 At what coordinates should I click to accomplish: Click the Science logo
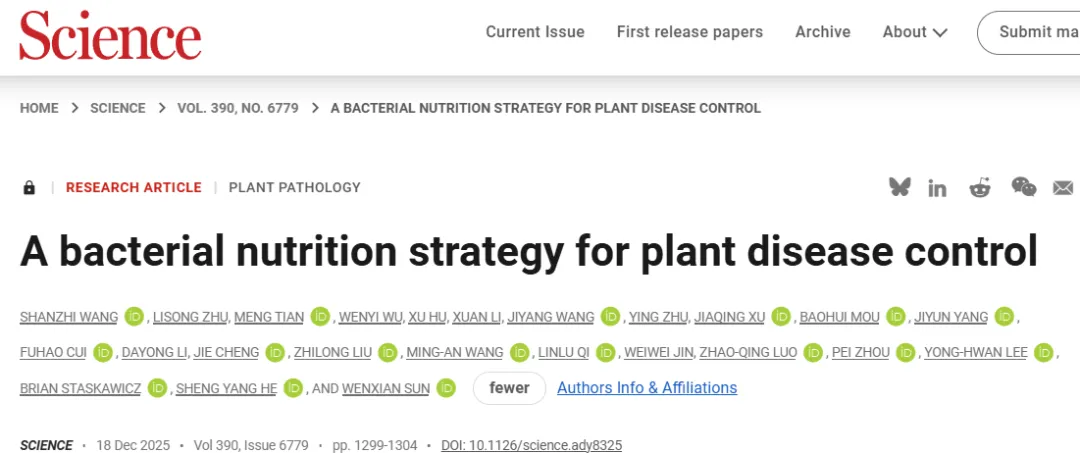click(110, 36)
